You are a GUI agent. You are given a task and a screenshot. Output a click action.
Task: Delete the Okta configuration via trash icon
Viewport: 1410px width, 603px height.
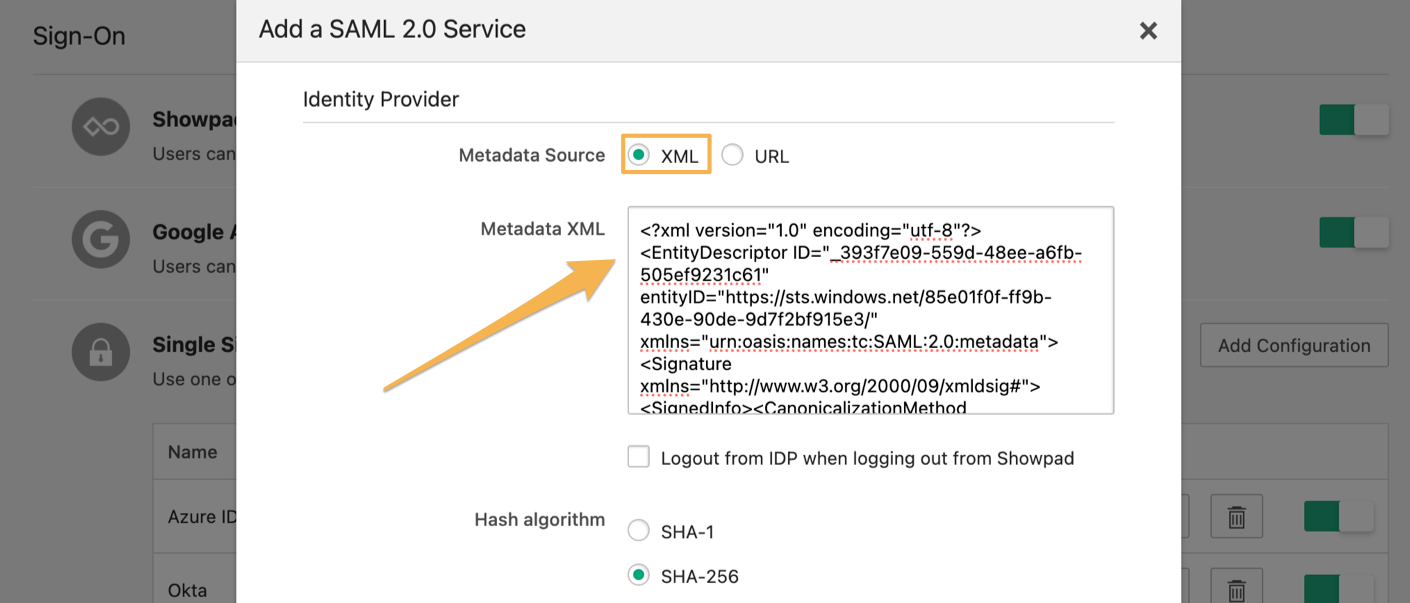click(x=1237, y=588)
